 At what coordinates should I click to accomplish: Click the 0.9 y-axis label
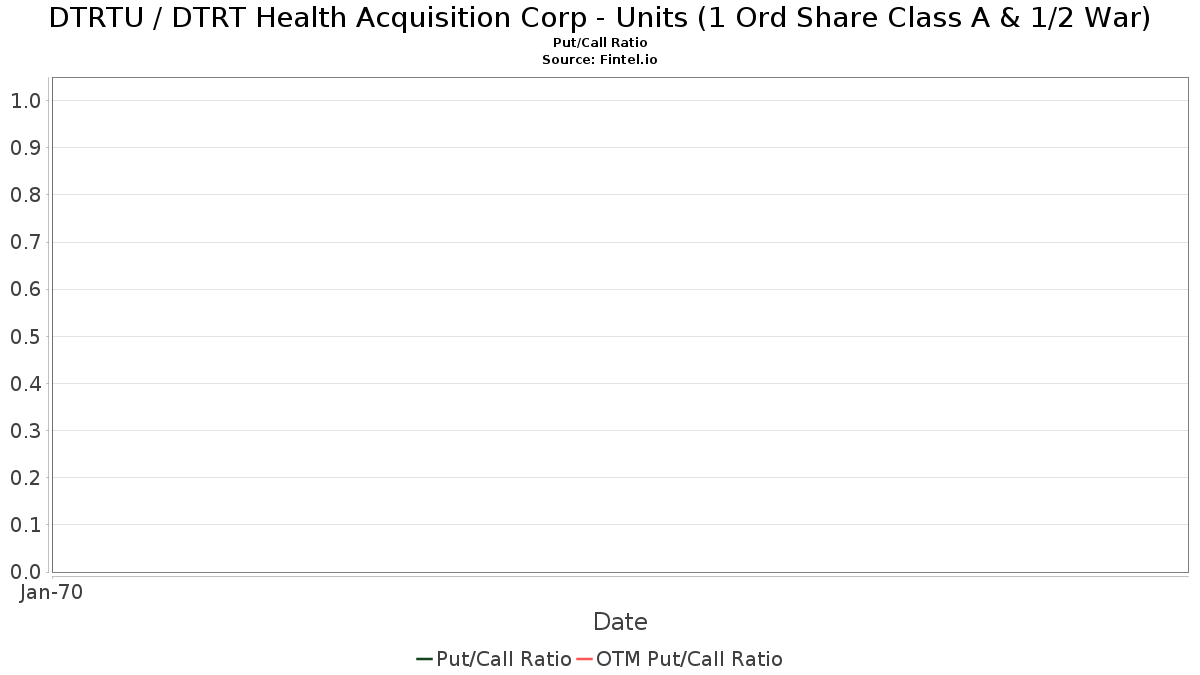pyautogui.click(x=25, y=147)
